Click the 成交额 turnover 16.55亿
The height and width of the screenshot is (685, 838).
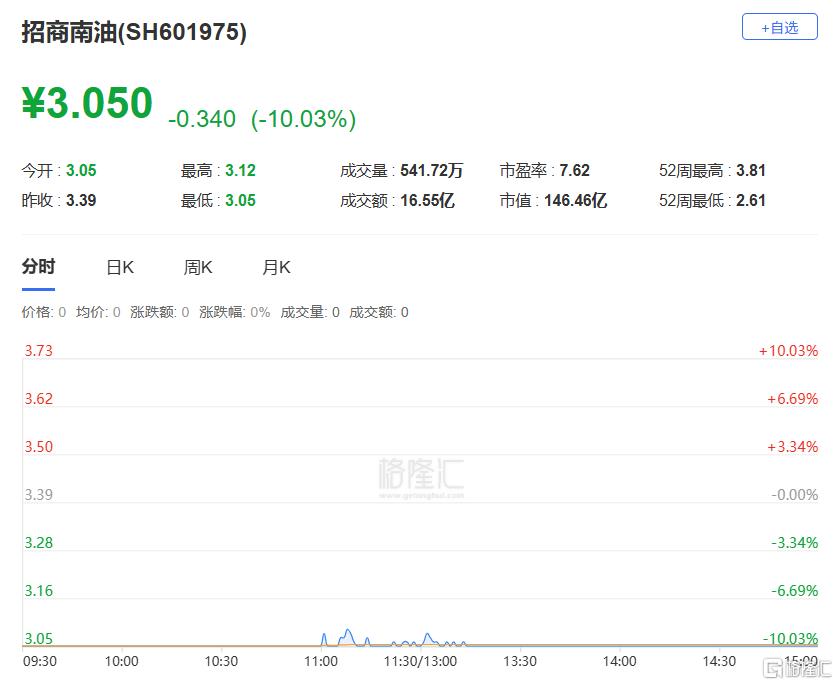click(428, 200)
